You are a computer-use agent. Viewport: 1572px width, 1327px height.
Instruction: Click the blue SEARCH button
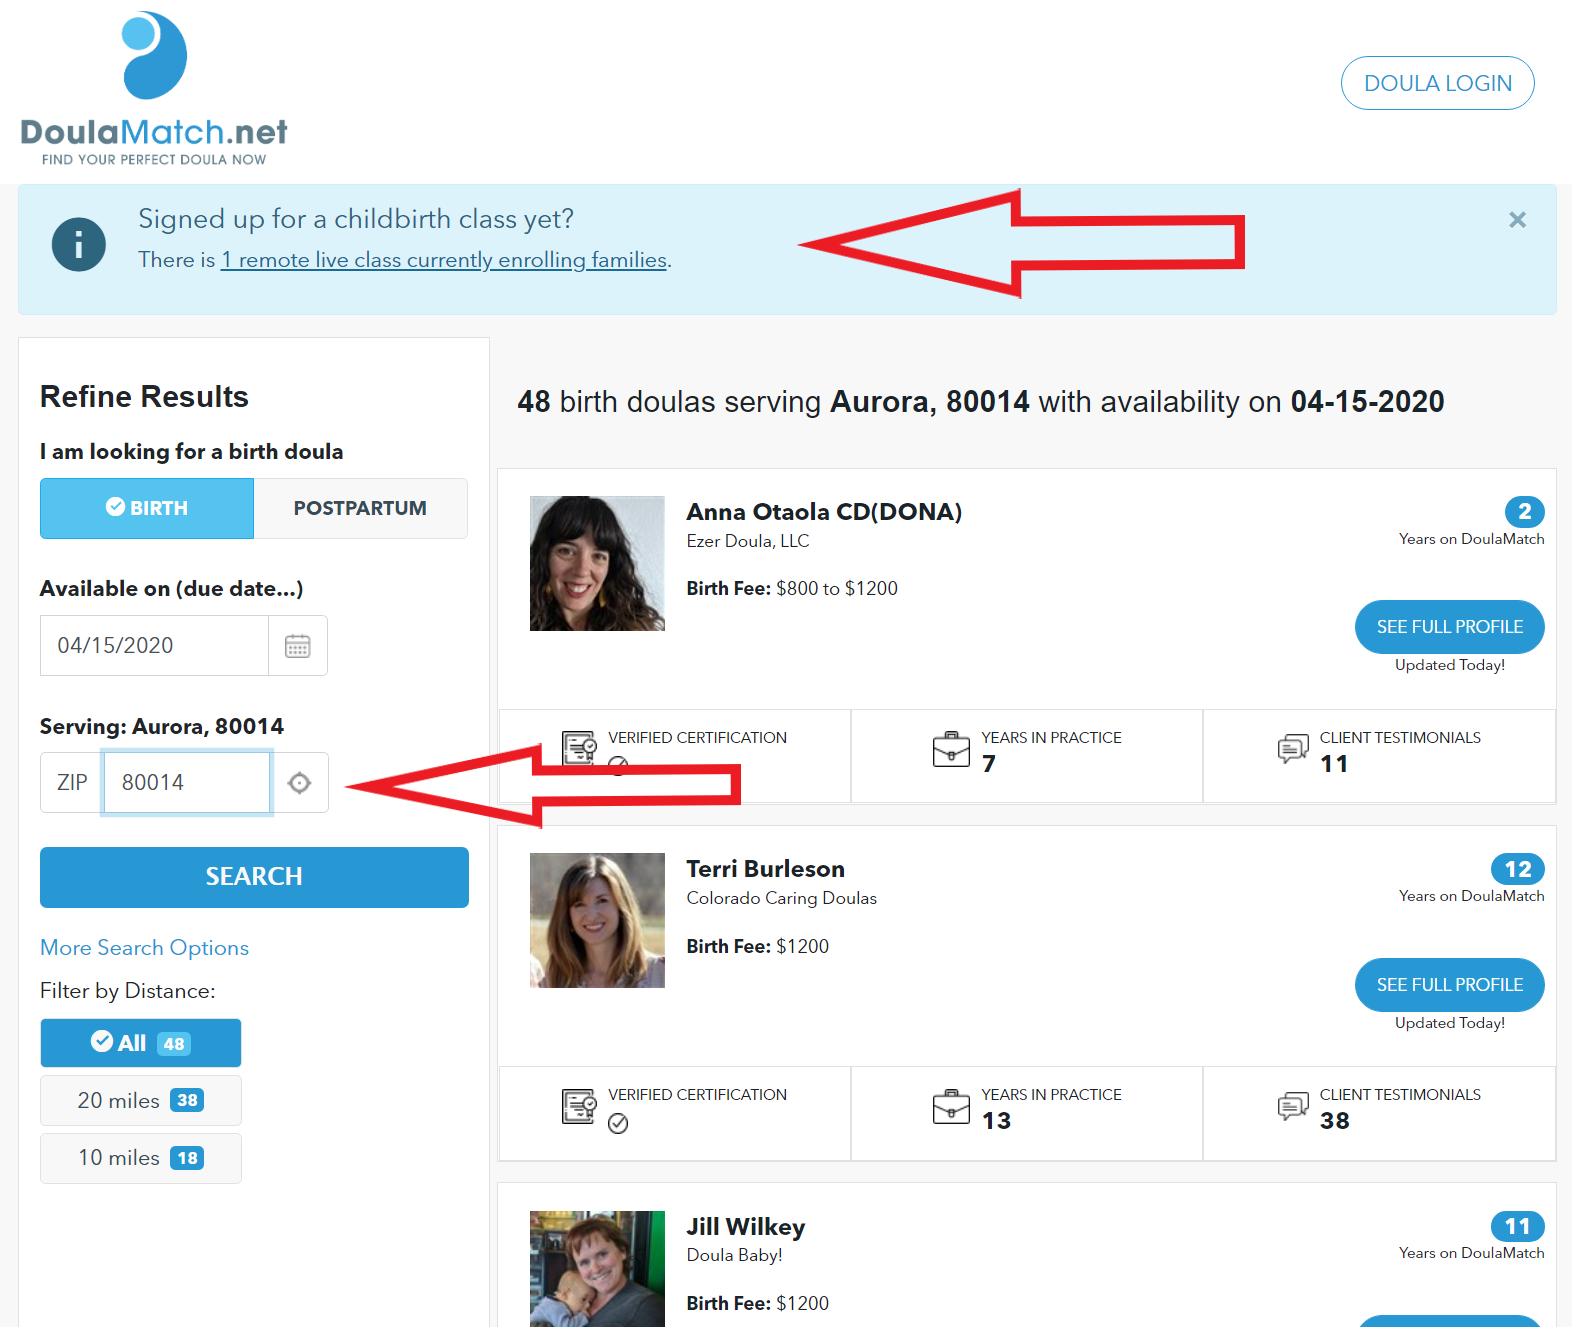pyautogui.click(x=254, y=877)
